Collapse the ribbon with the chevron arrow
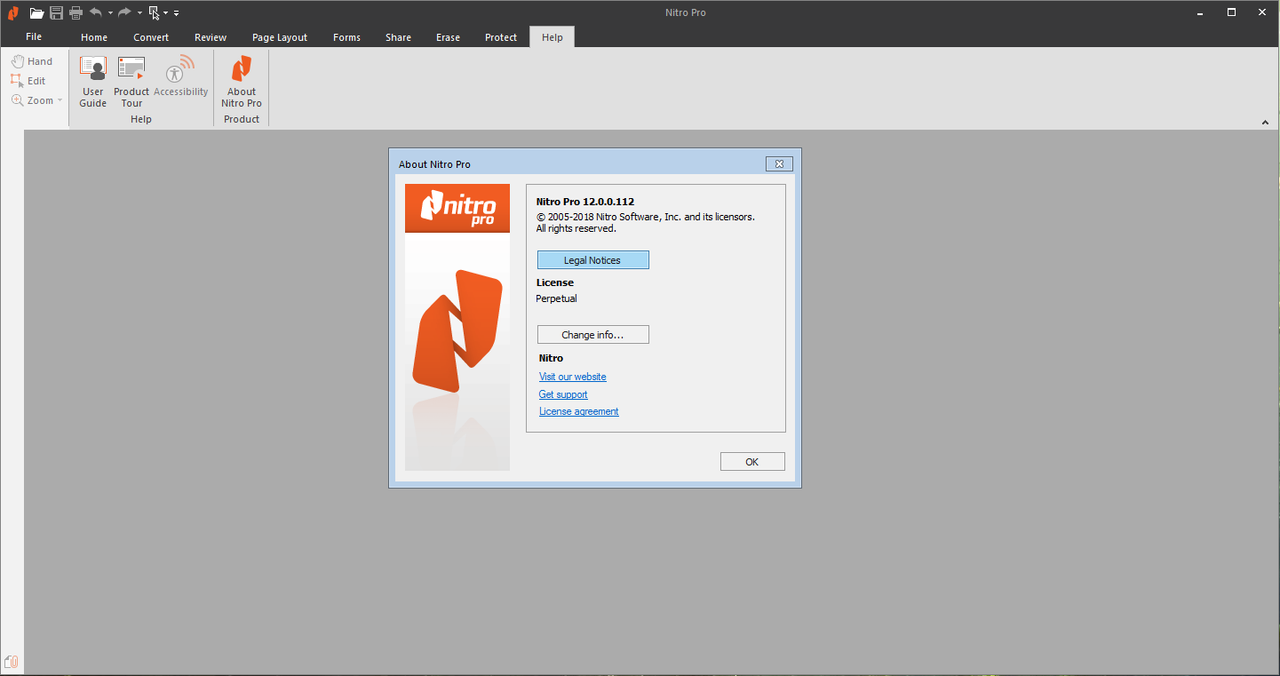Viewport: 1280px width, 676px height. click(x=1265, y=122)
